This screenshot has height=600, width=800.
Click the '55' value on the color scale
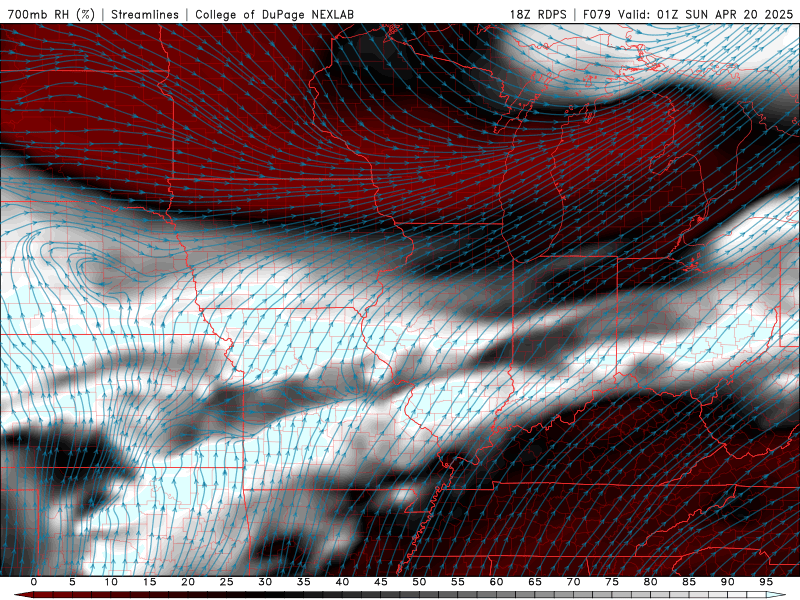[x=458, y=582]
